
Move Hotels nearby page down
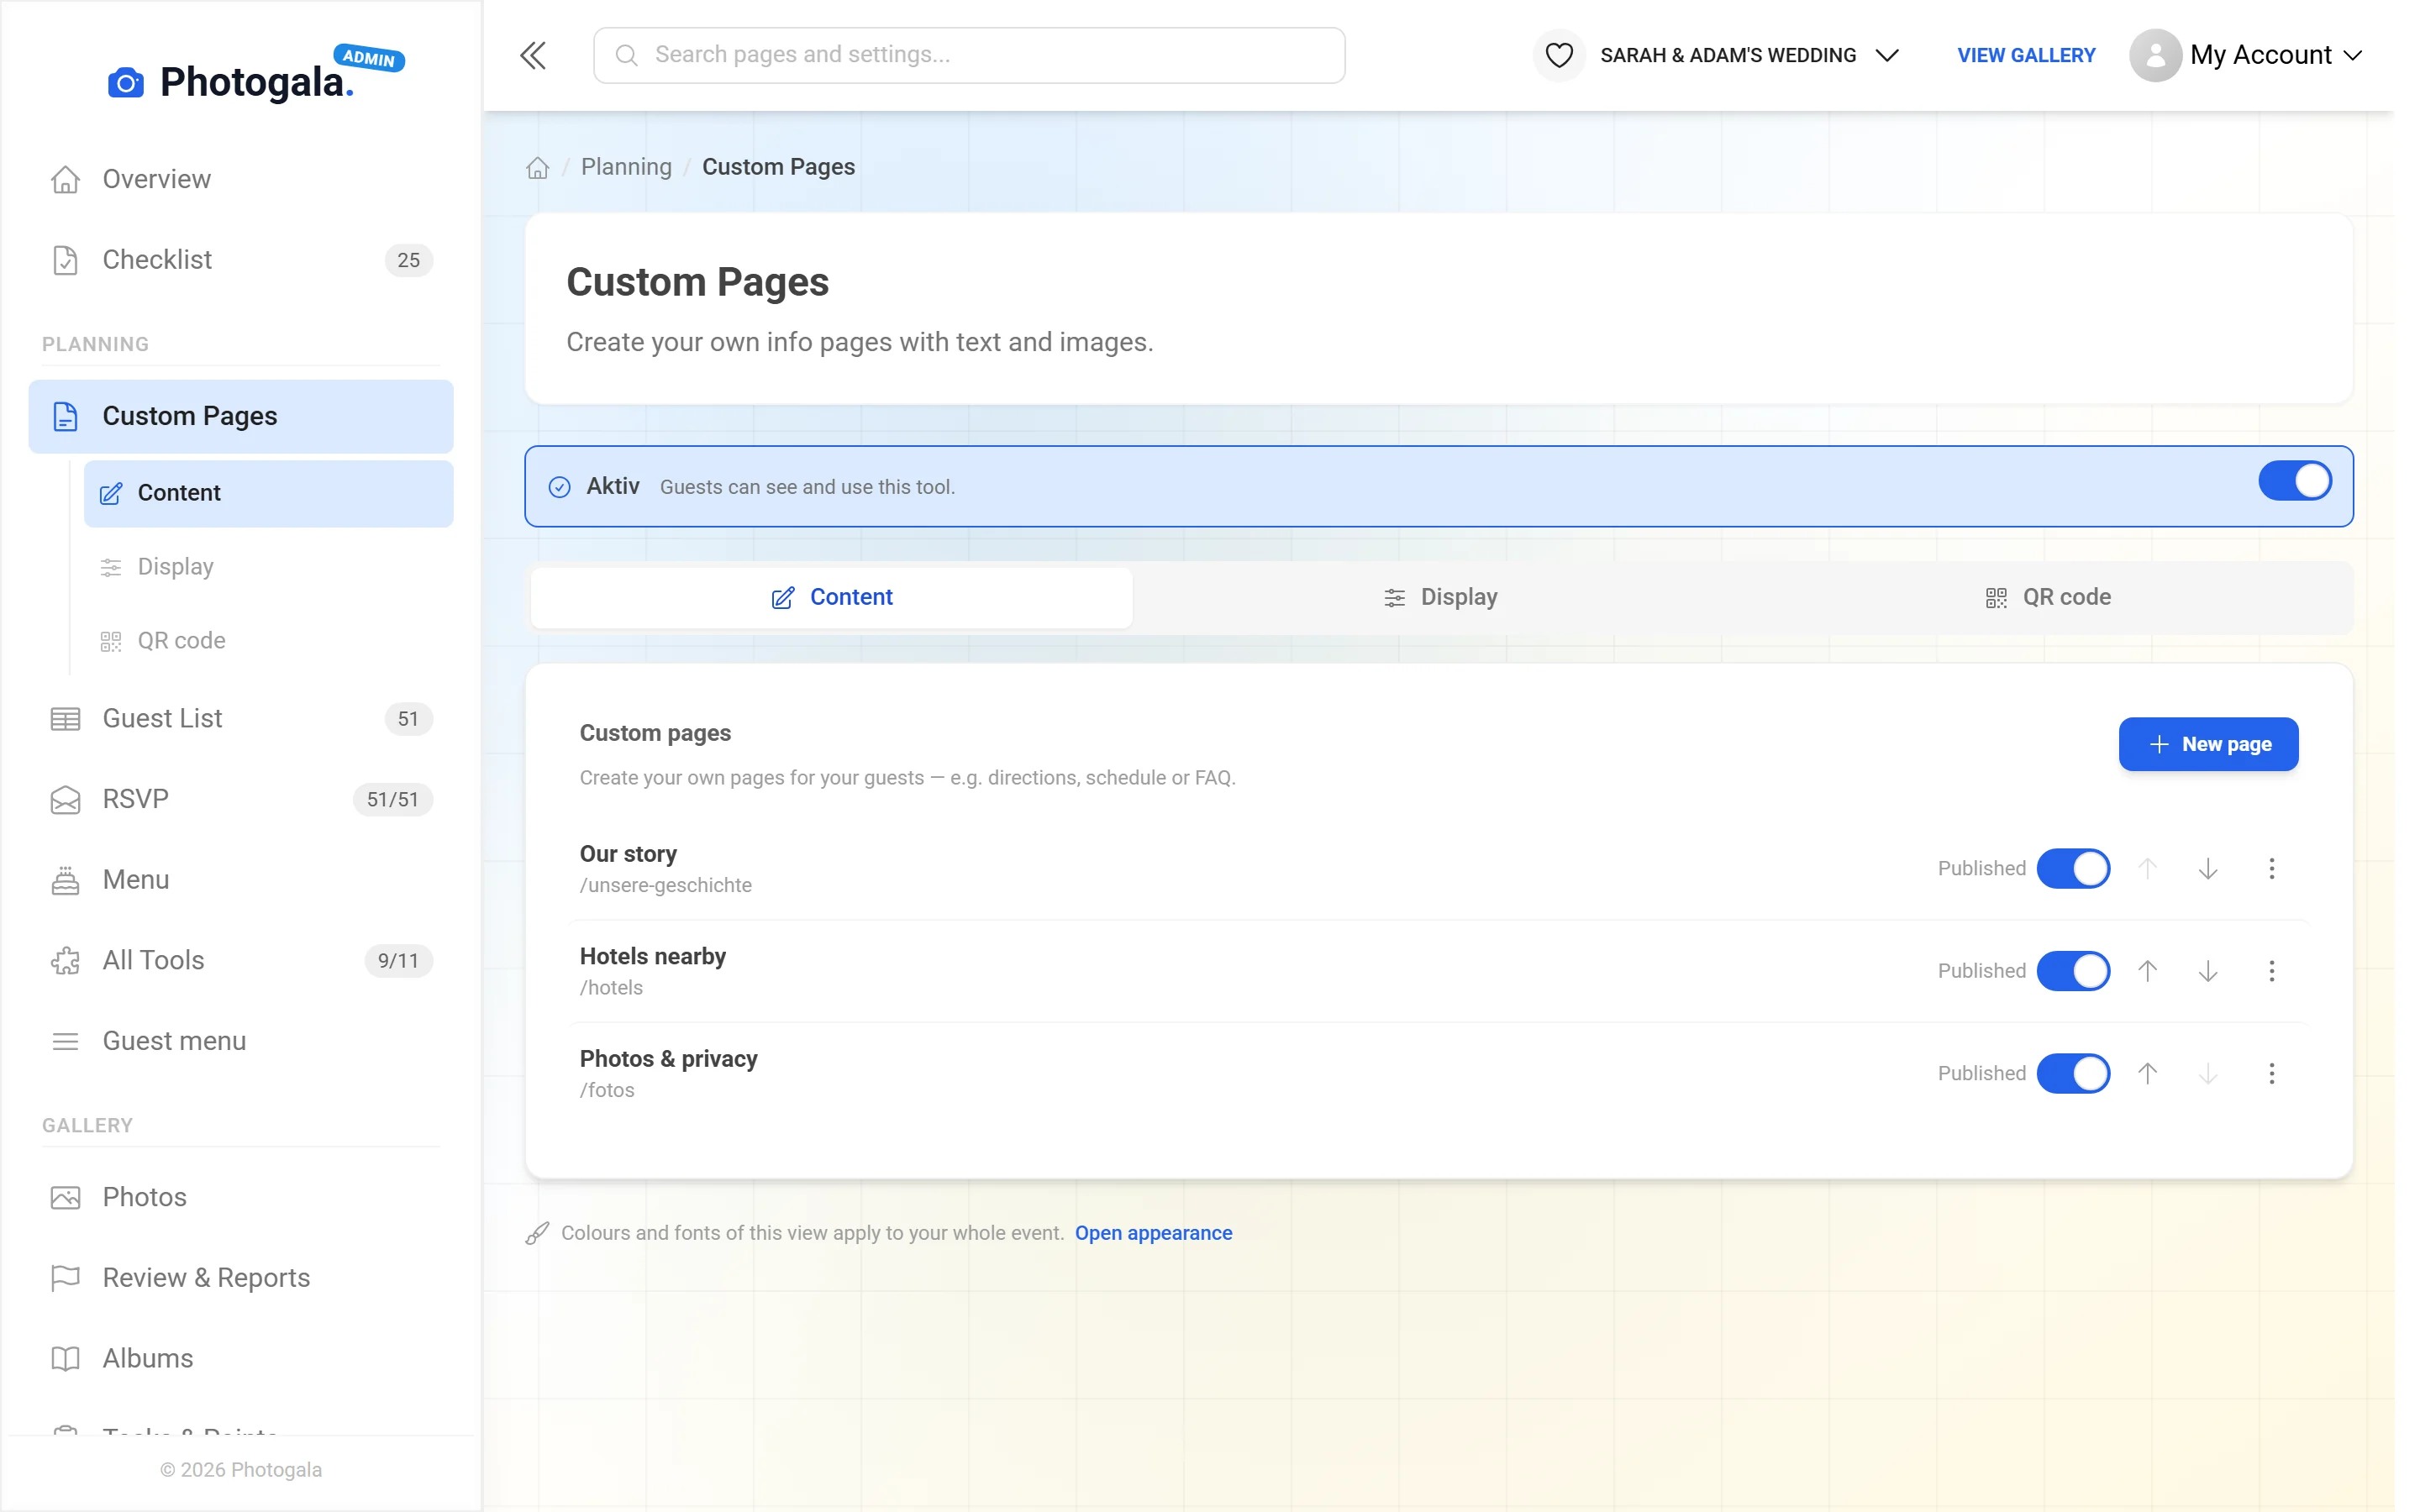(x=2208, y=970)
